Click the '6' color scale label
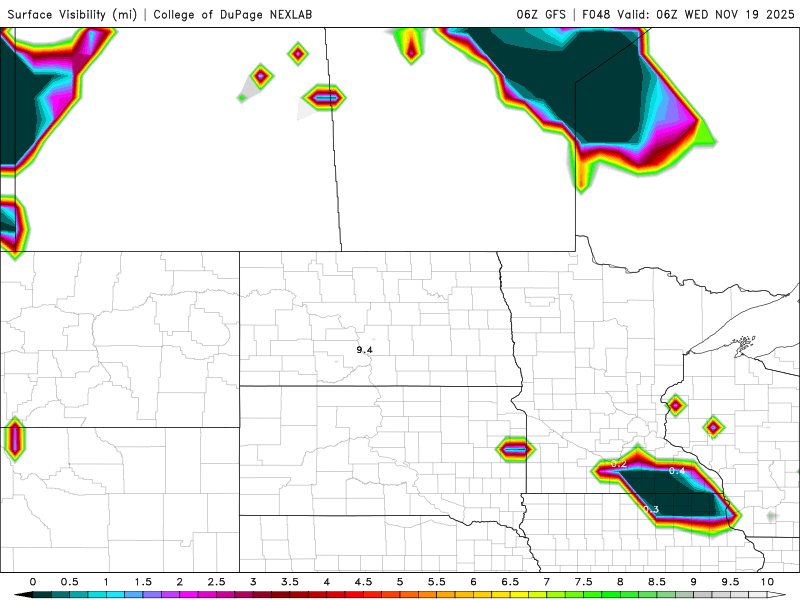 click(473, 582)
